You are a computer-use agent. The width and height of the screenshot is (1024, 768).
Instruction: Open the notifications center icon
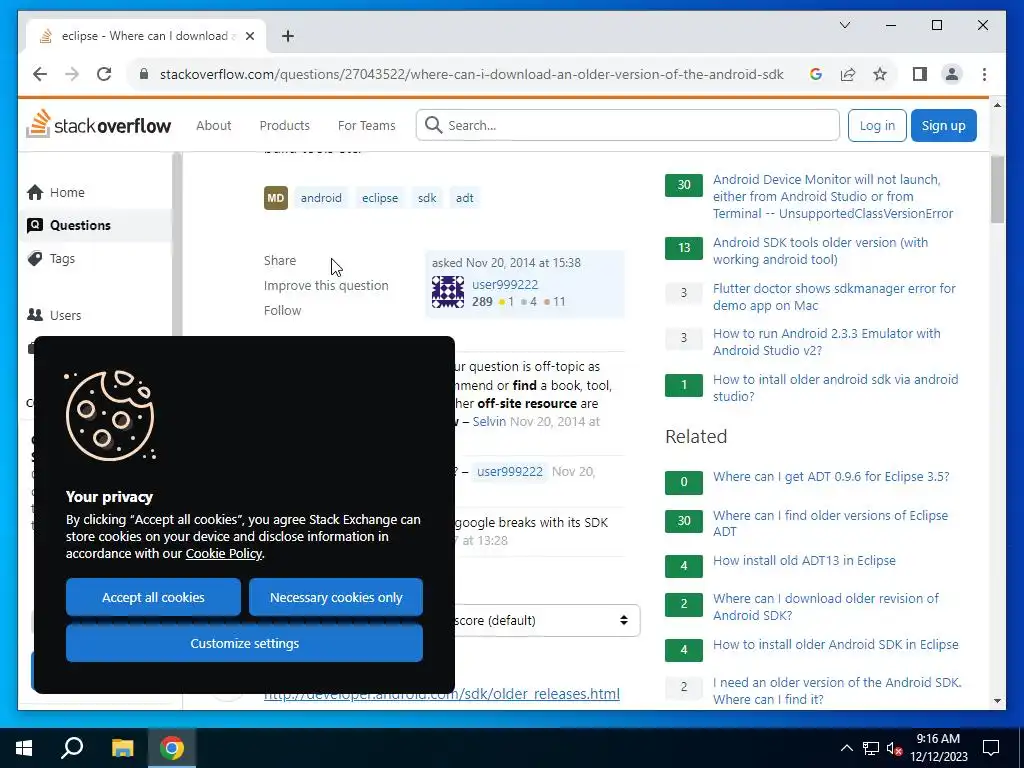991,748
